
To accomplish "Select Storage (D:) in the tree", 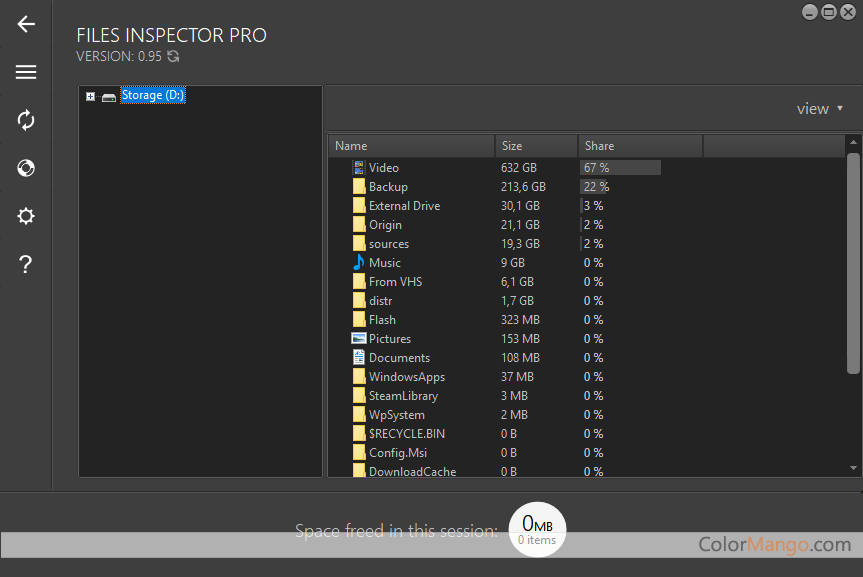I will tap(152, 96).
